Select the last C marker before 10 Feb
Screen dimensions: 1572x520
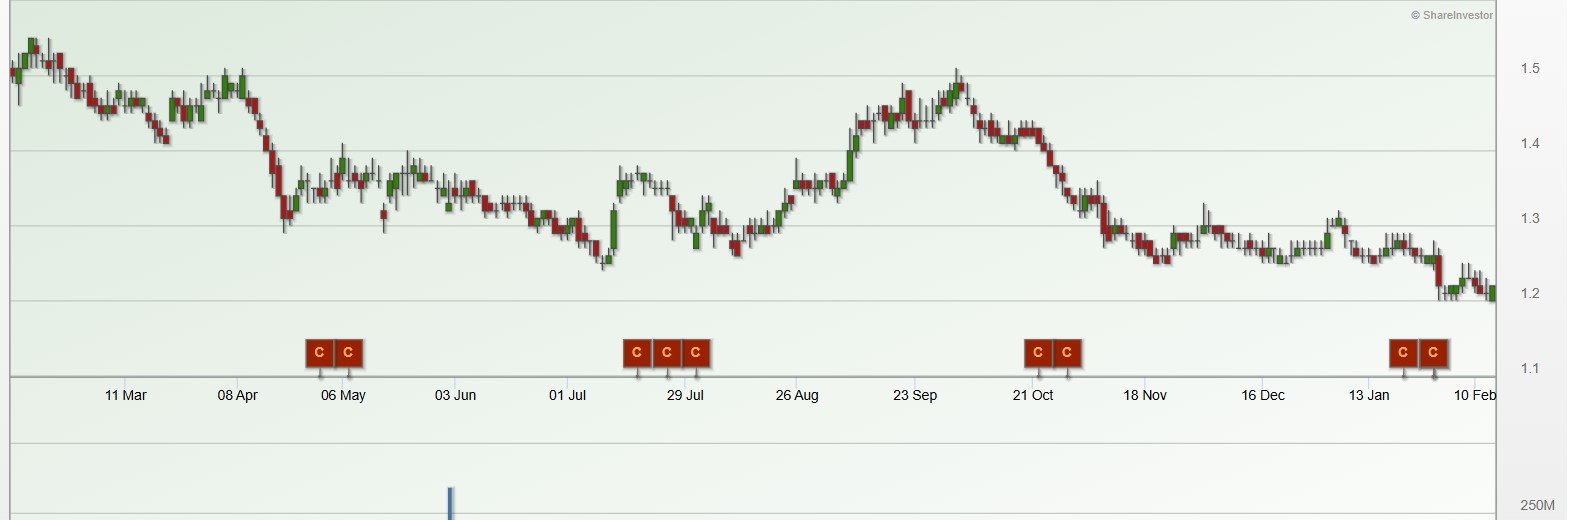click(x=1433, y=352)
